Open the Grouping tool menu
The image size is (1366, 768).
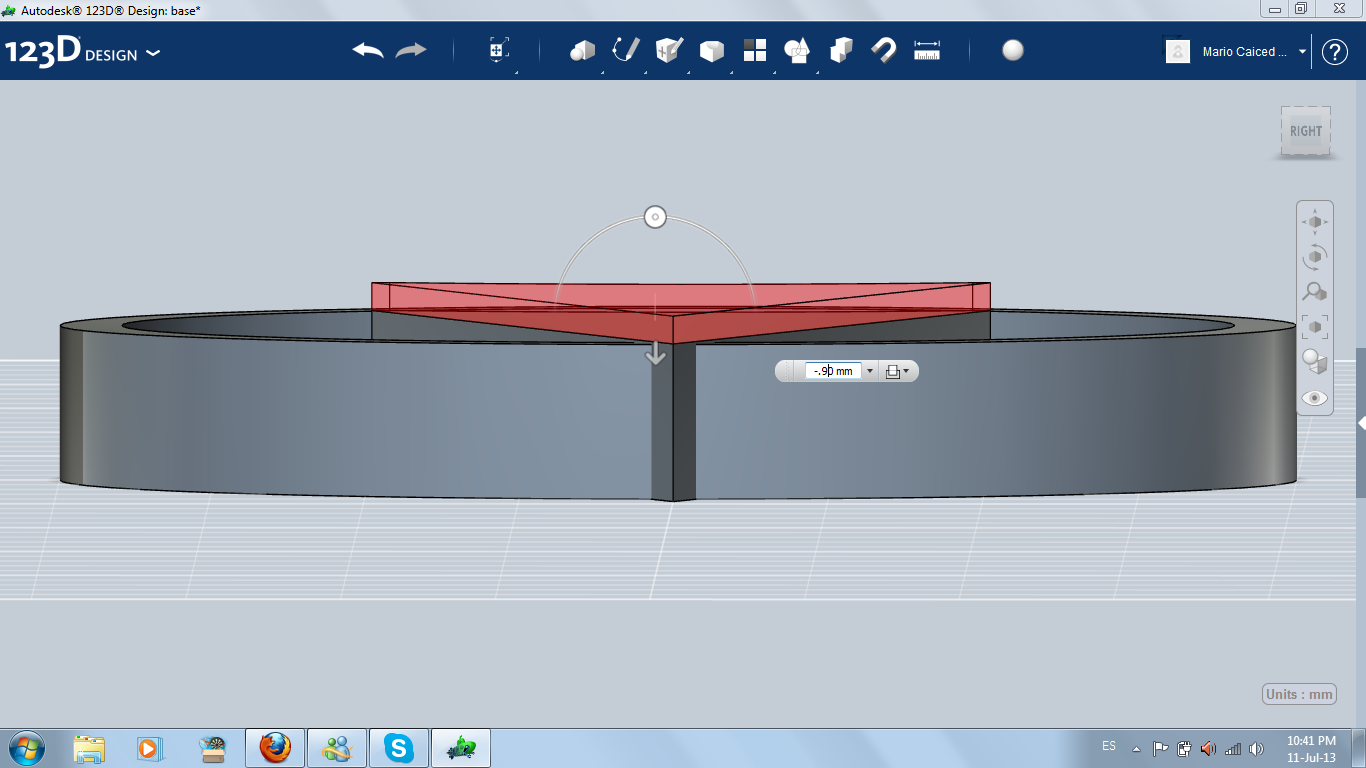(797, 50)
